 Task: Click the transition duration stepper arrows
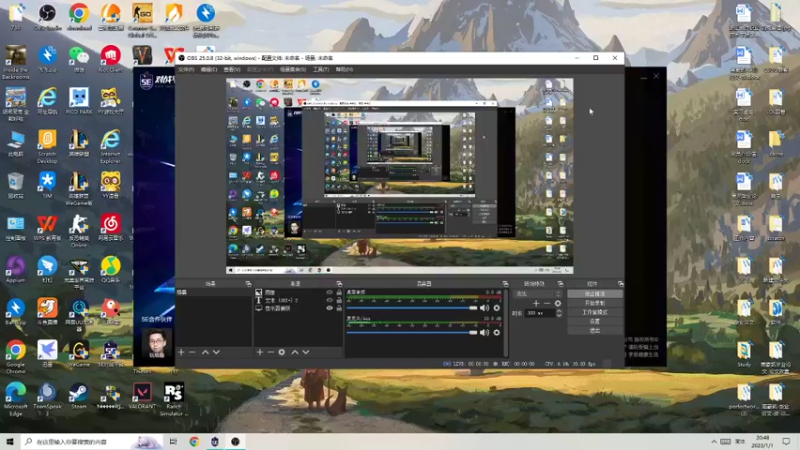tap(559, 313)
